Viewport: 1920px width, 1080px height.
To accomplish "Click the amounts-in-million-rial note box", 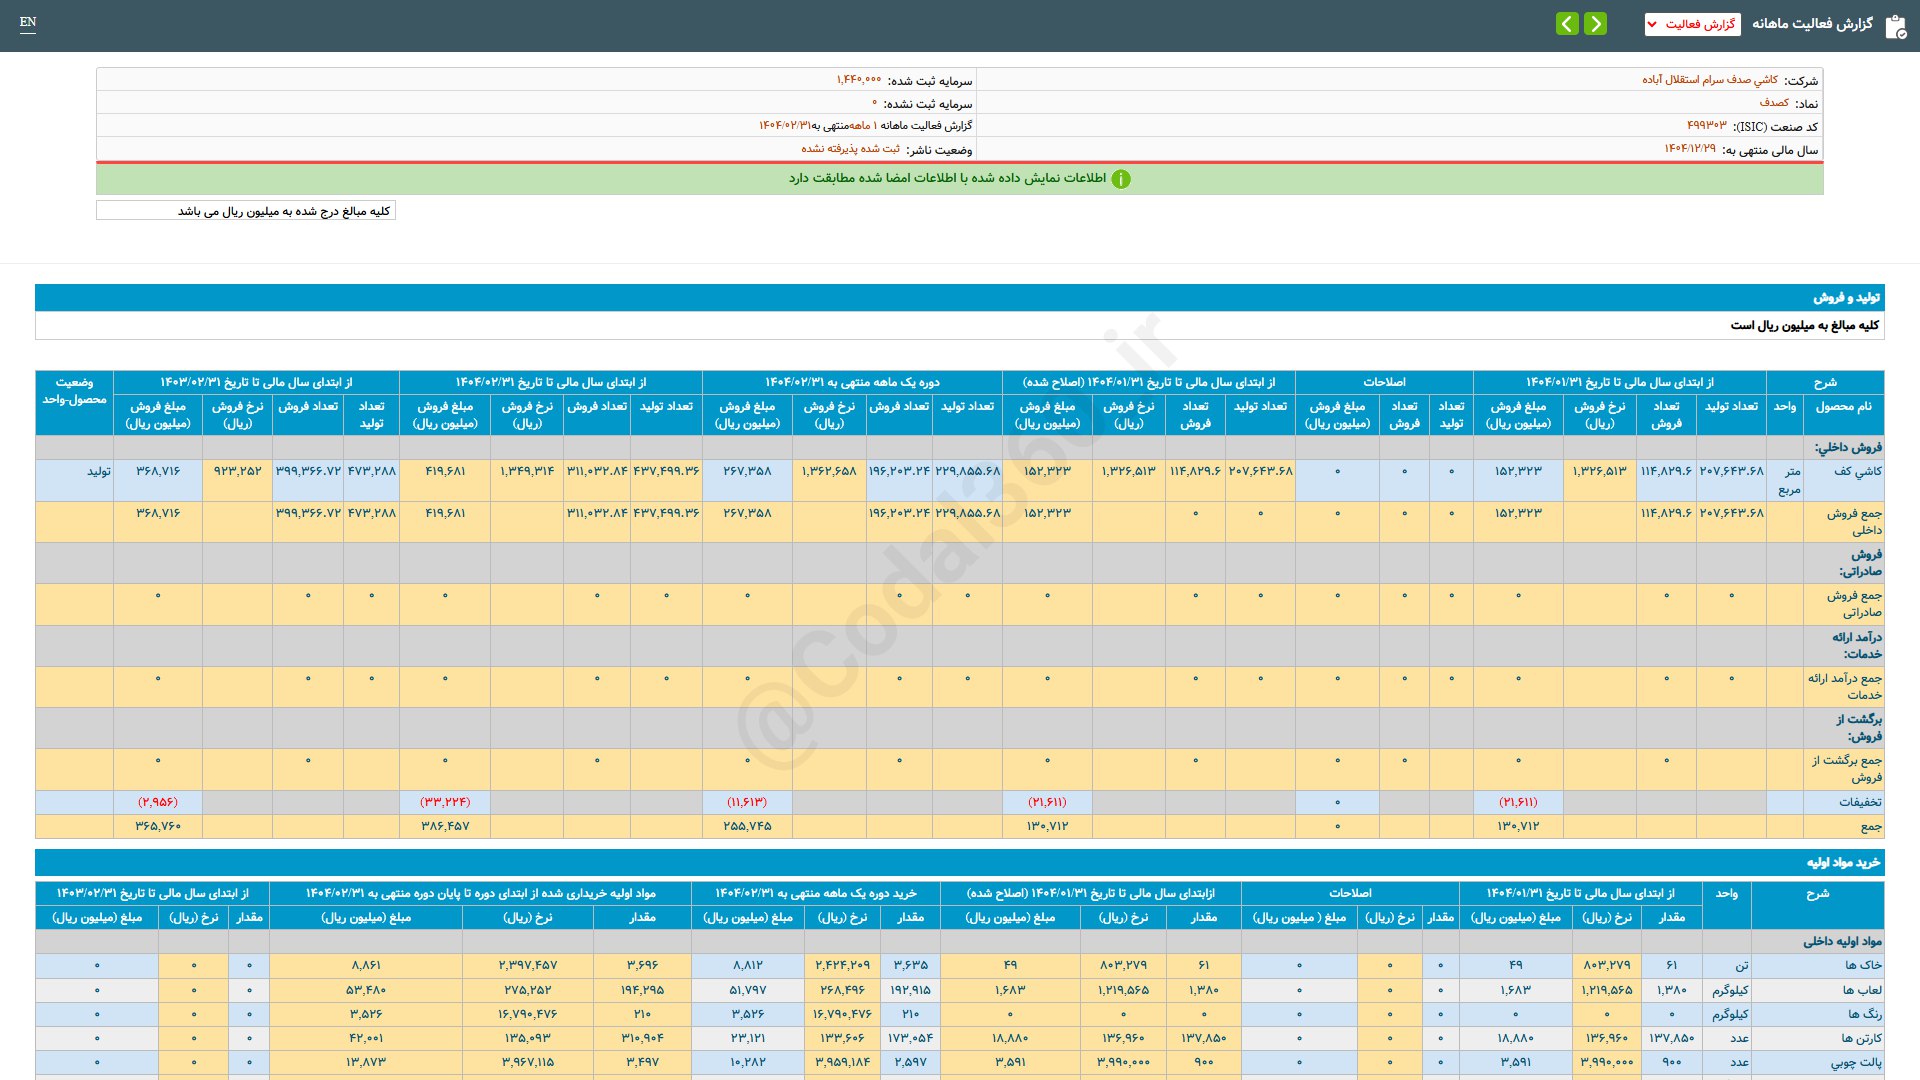I will [246, 211].
